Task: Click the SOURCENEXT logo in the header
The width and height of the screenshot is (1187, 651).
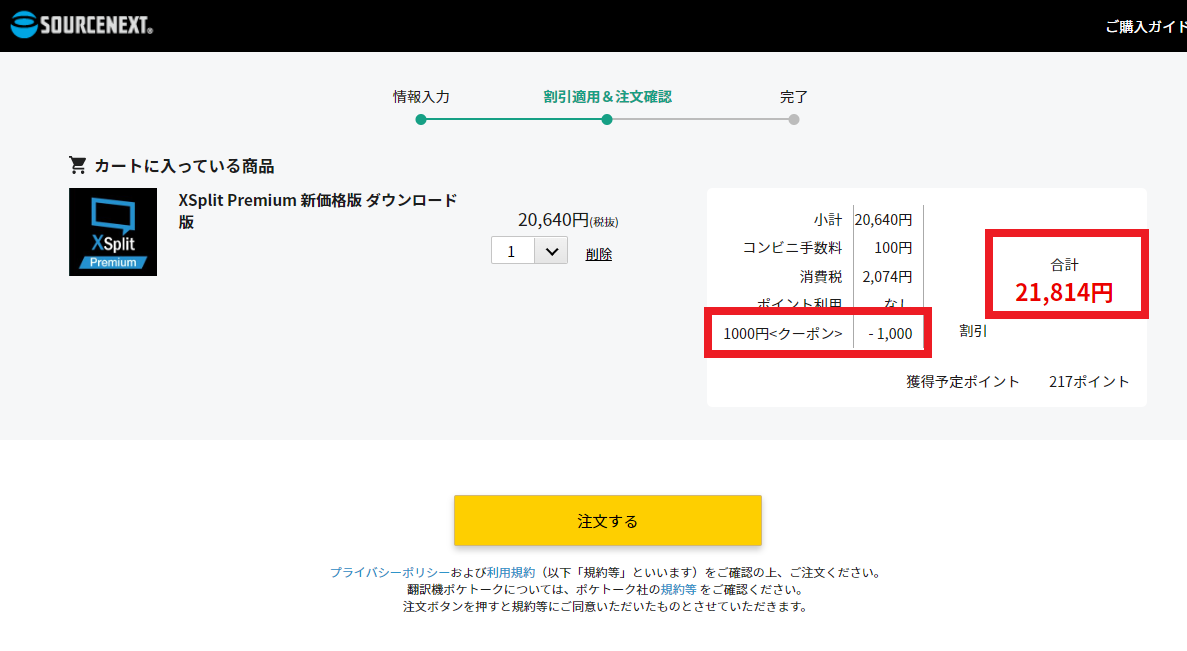Action: 82,25
